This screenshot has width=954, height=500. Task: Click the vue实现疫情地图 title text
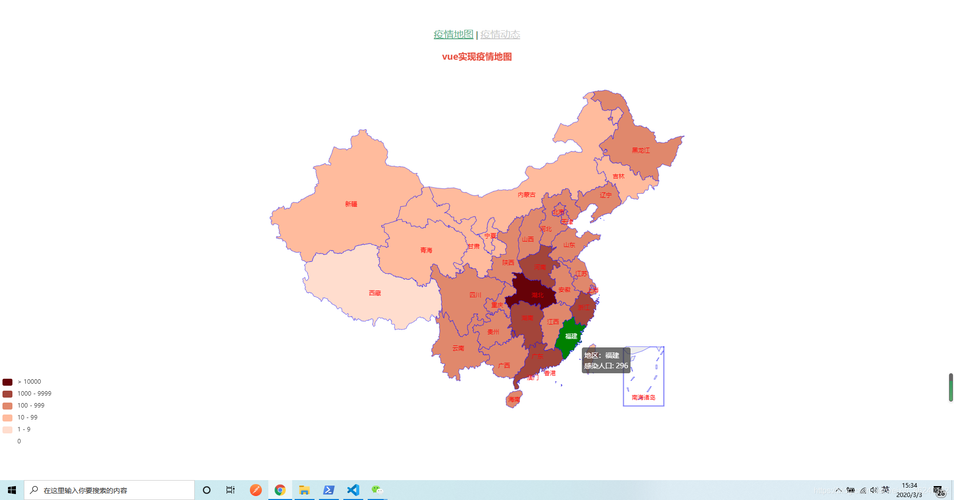[477, 57]
